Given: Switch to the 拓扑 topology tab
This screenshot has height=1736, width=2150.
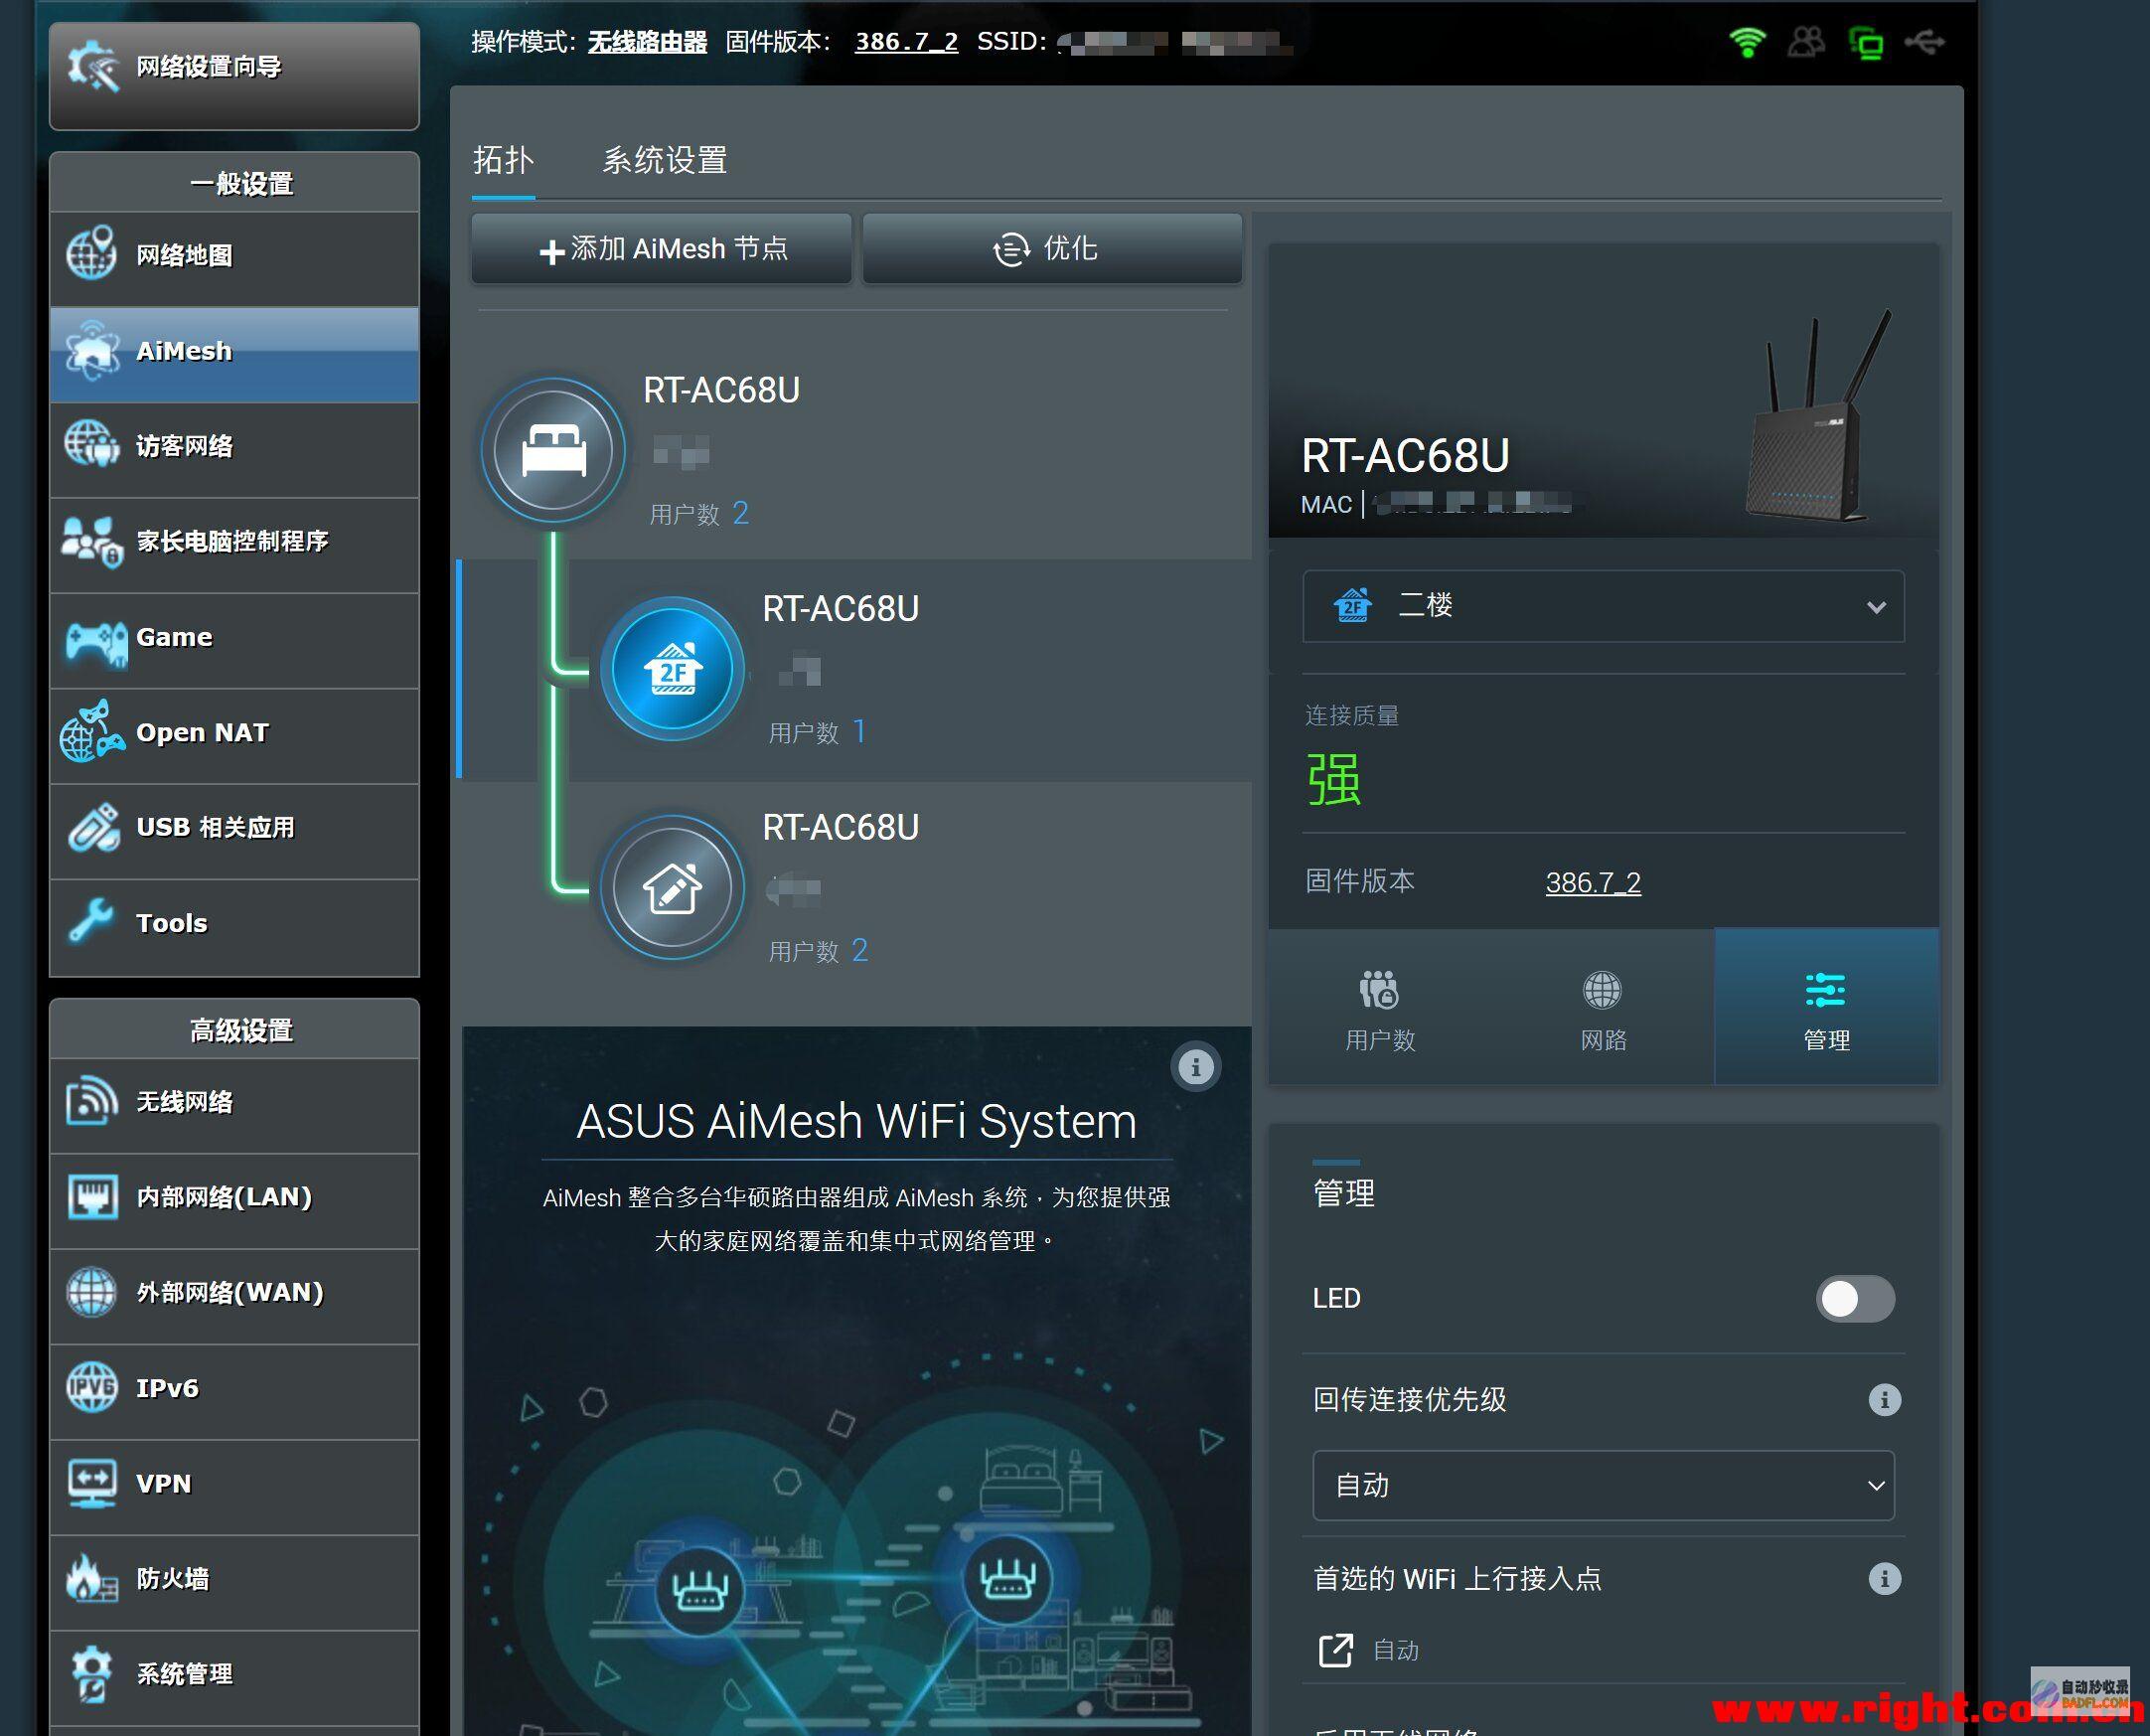Looking at the screenshot, I should 503,161.
